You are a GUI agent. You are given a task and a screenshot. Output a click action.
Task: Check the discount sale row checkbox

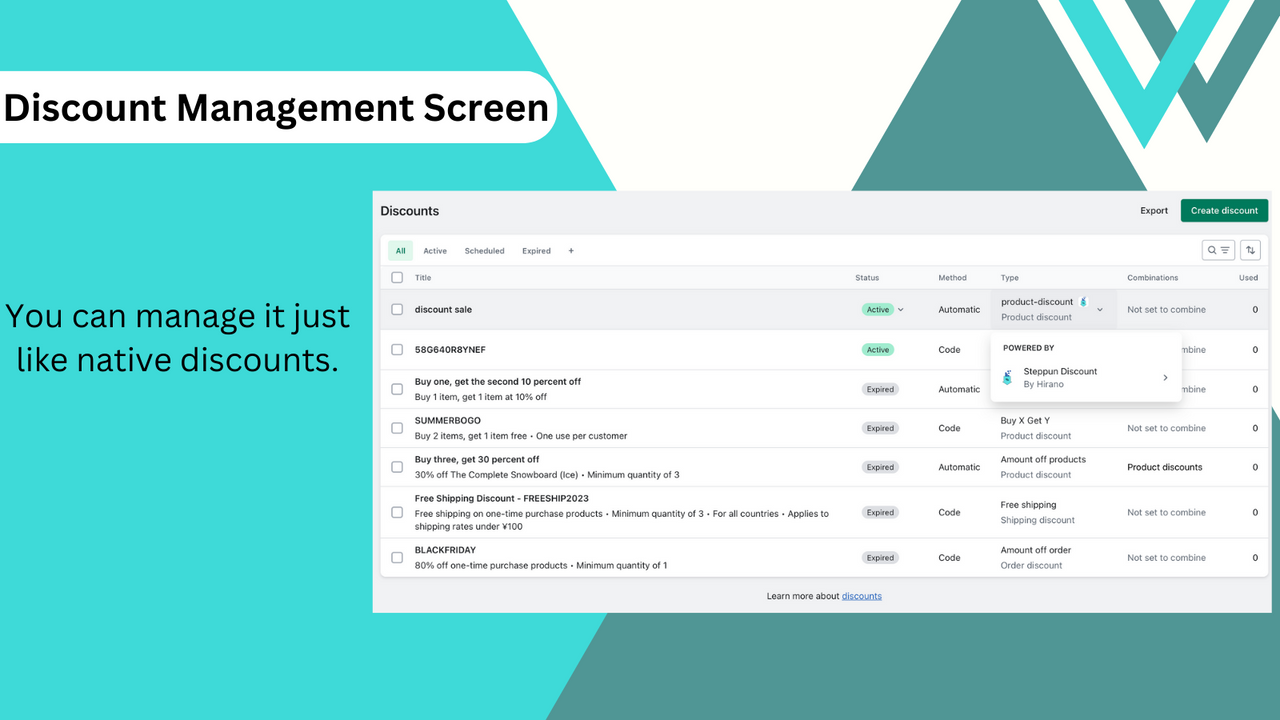point(396,309)
